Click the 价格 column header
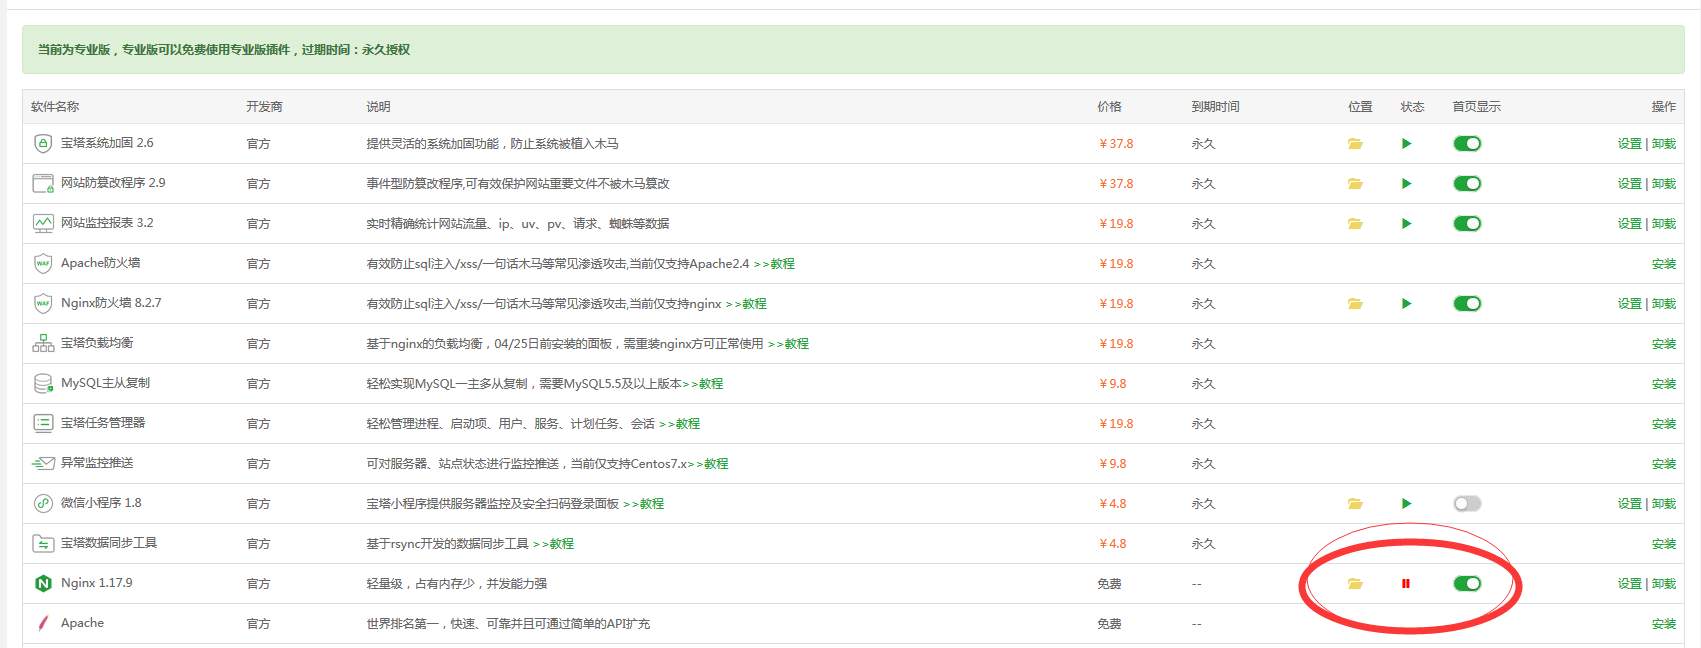The height and width of the screenshot is (648, 1701). click(x=1109, y=107)
